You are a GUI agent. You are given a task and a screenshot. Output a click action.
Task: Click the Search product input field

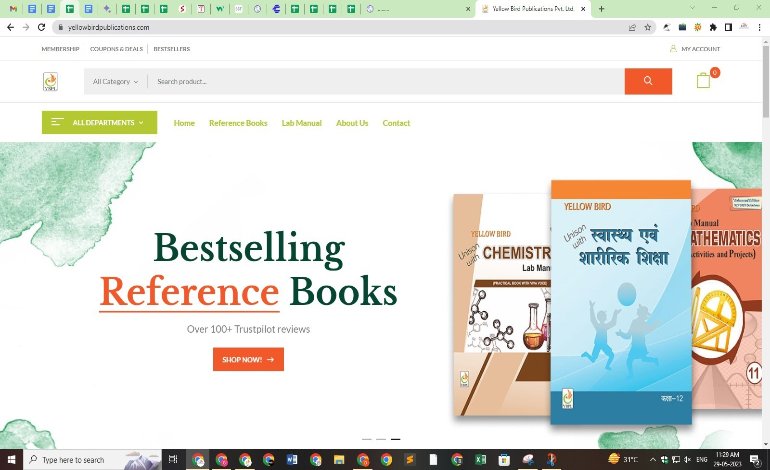(x=385, y=82)
